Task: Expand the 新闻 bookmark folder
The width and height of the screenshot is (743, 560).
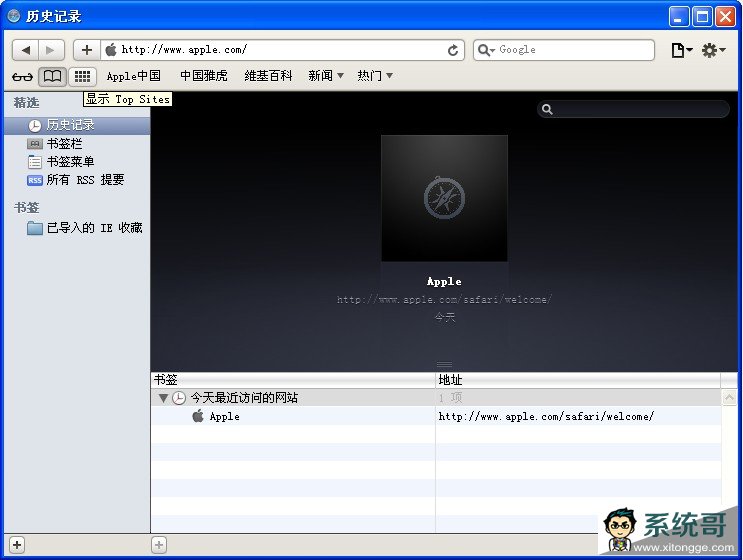Action: (326, 76)
